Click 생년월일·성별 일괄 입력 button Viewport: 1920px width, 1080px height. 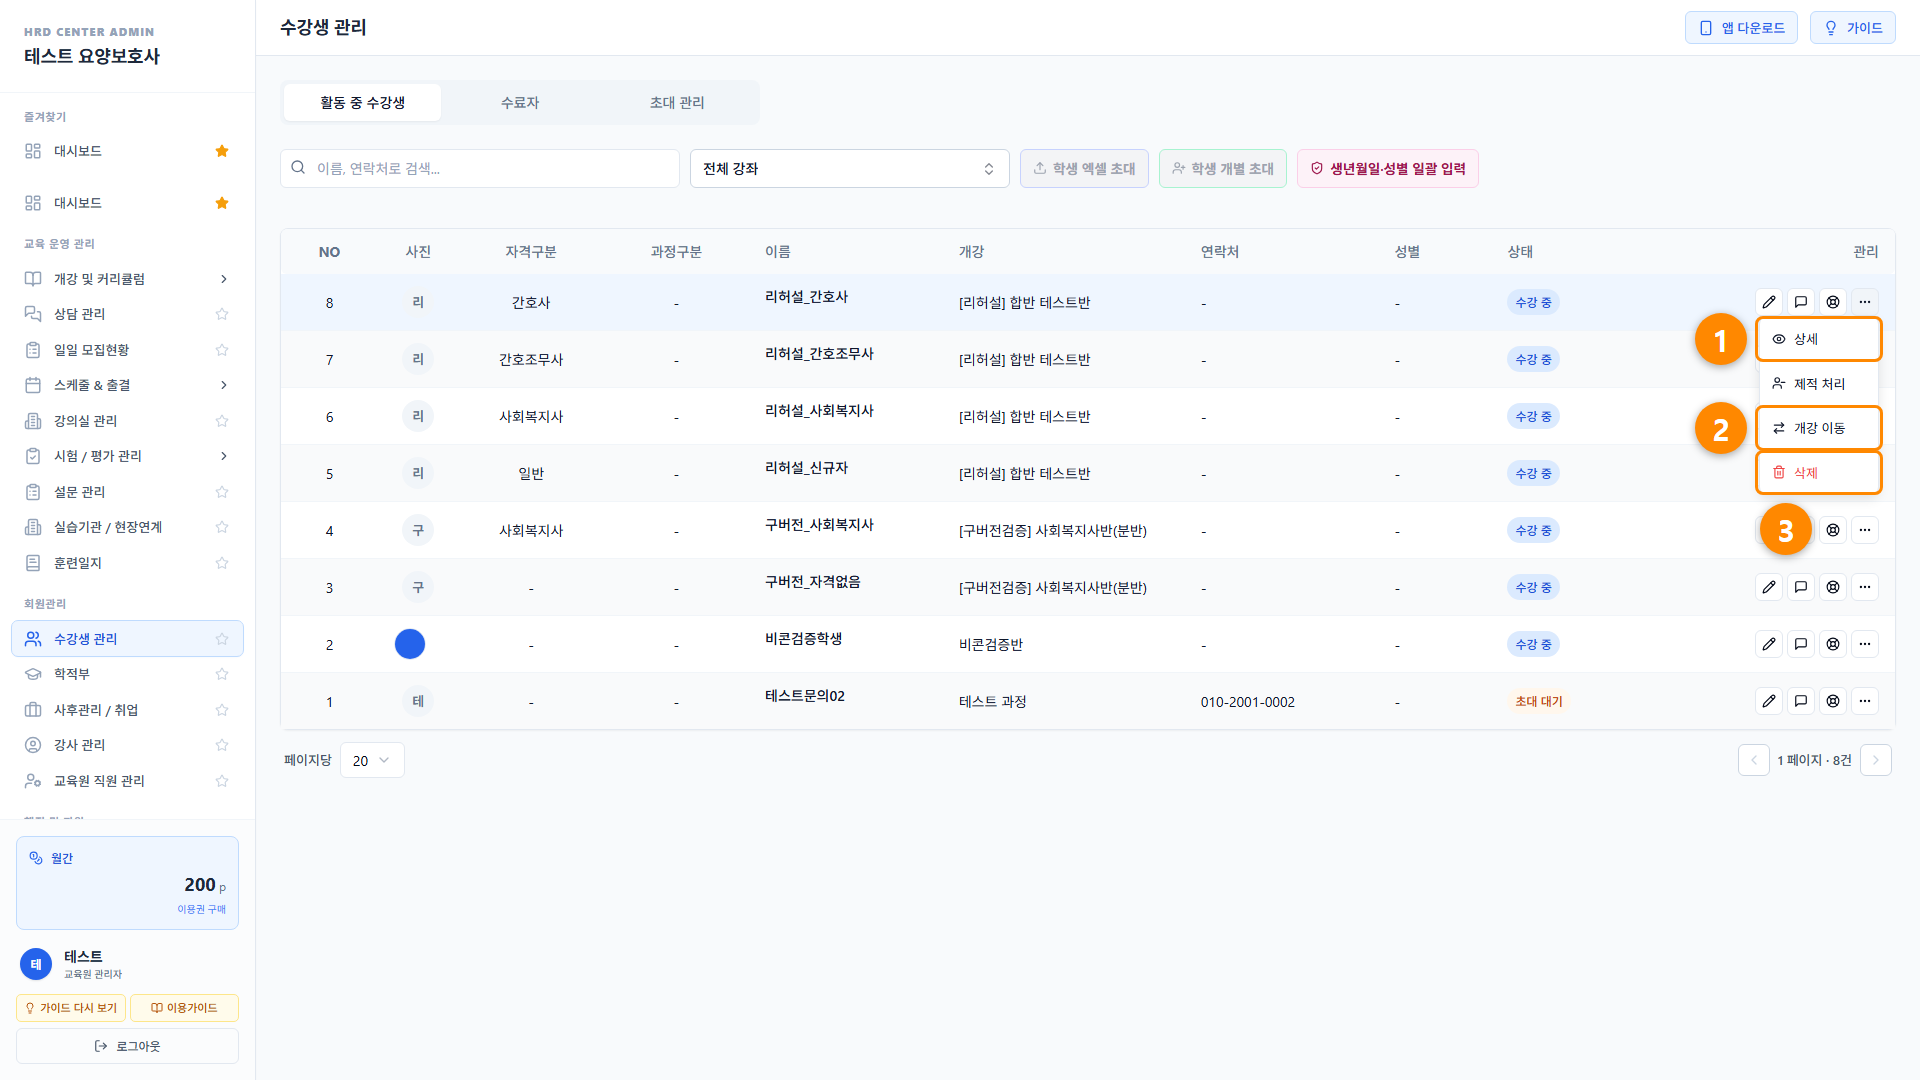[x=1387, y=168]
